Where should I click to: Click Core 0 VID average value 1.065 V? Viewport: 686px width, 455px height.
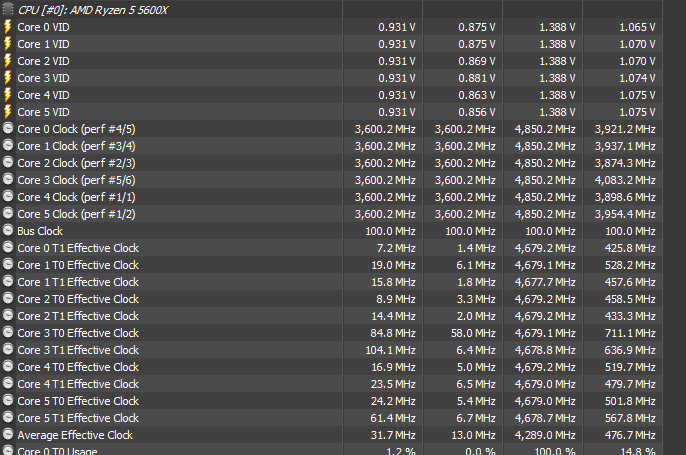(637, 27)
